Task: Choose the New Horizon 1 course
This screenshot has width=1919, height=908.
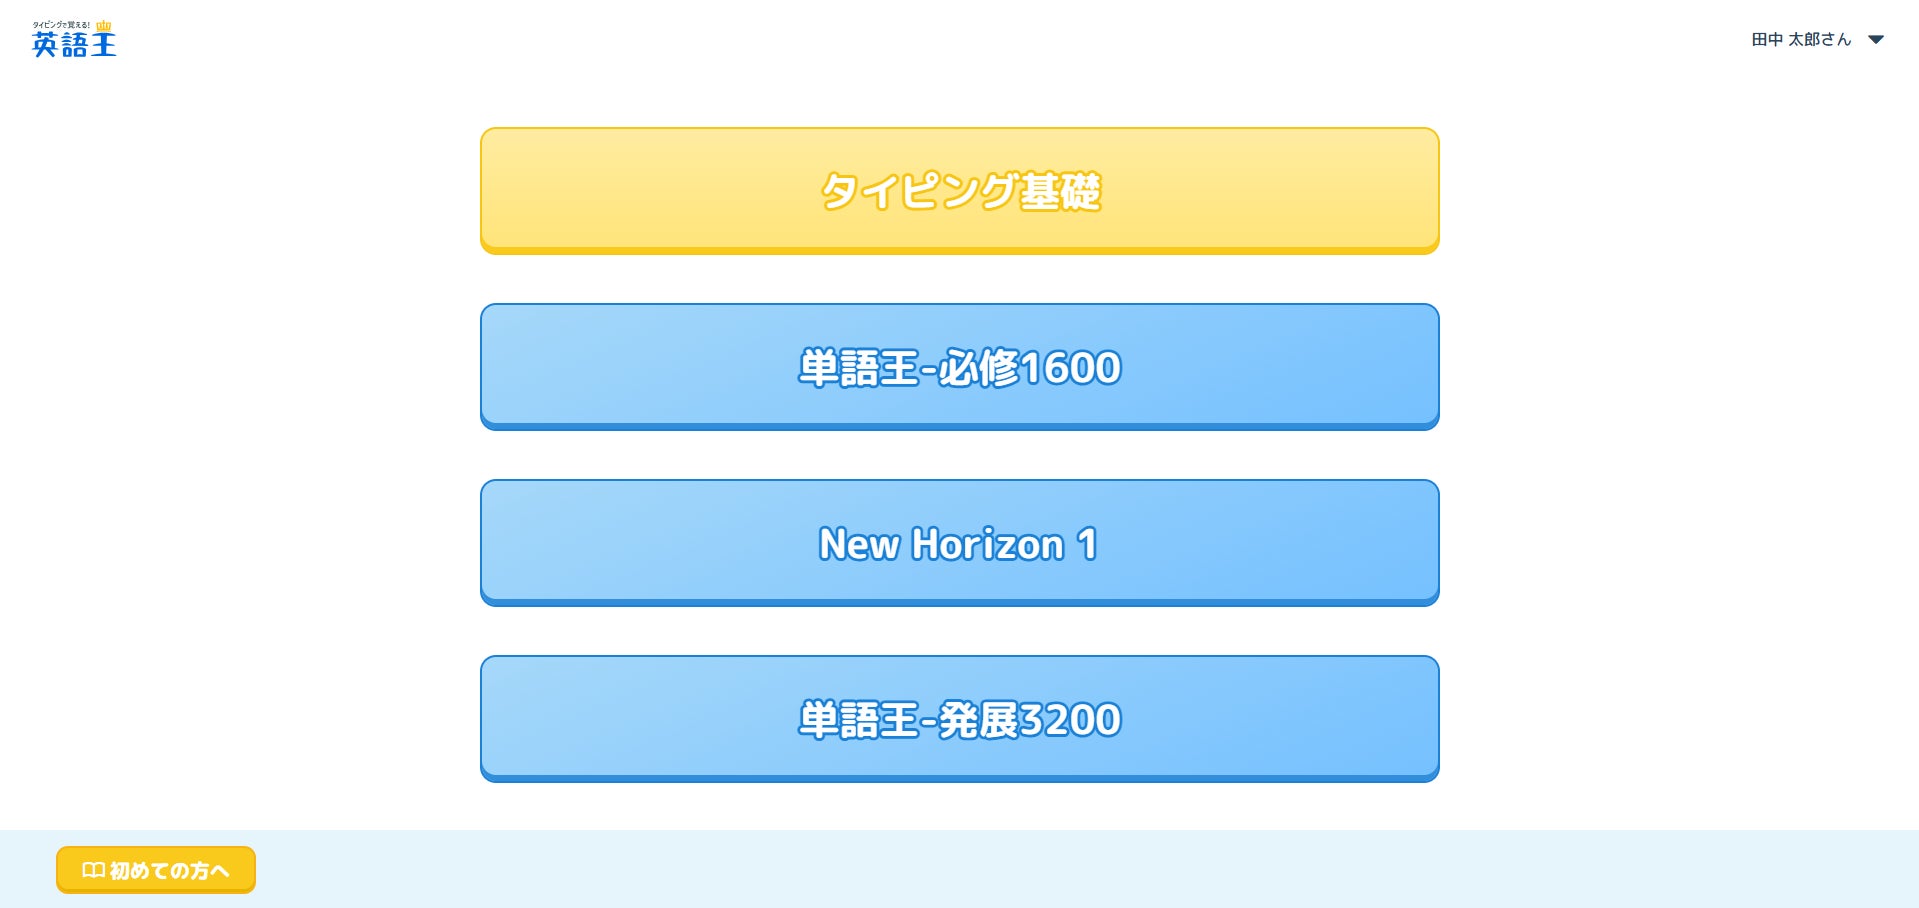Action: coord(959,542)
